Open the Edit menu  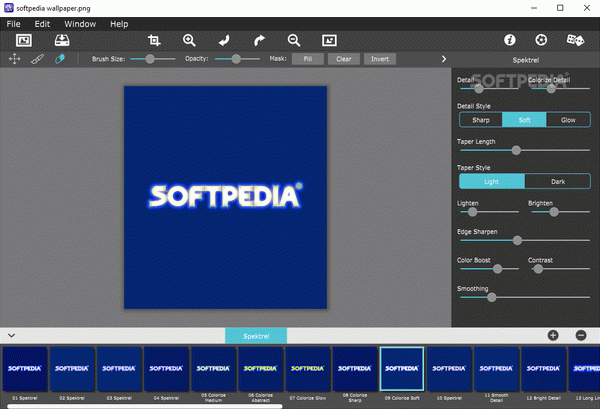click(x=42, y=24)
